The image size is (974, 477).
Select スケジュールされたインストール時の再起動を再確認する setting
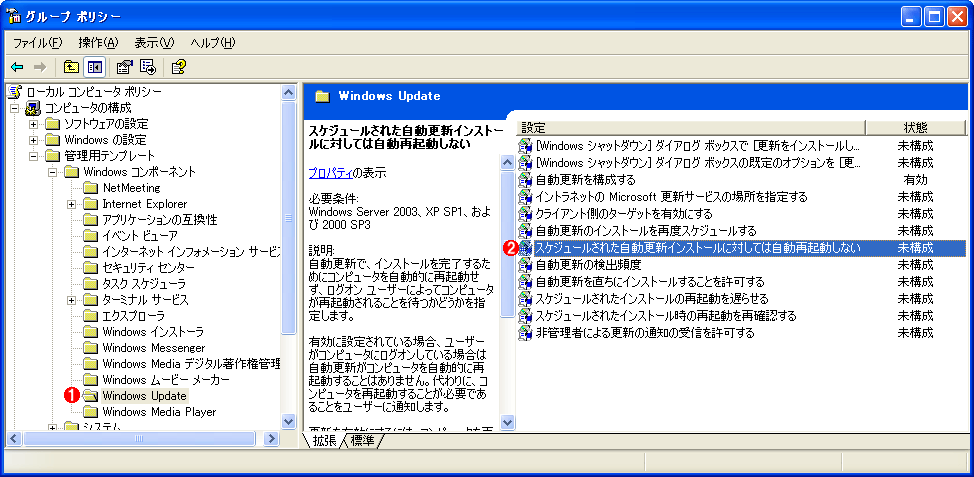pyautogui.click(x=666, y=316)
